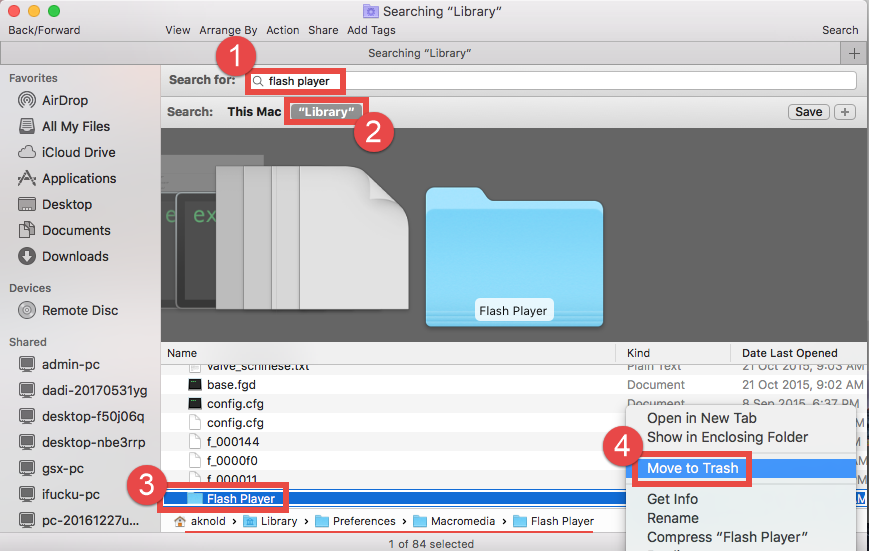Open the Share toolbar menu
The width and height of the screenshot is (869, 551).
click(x=323, y=30)
